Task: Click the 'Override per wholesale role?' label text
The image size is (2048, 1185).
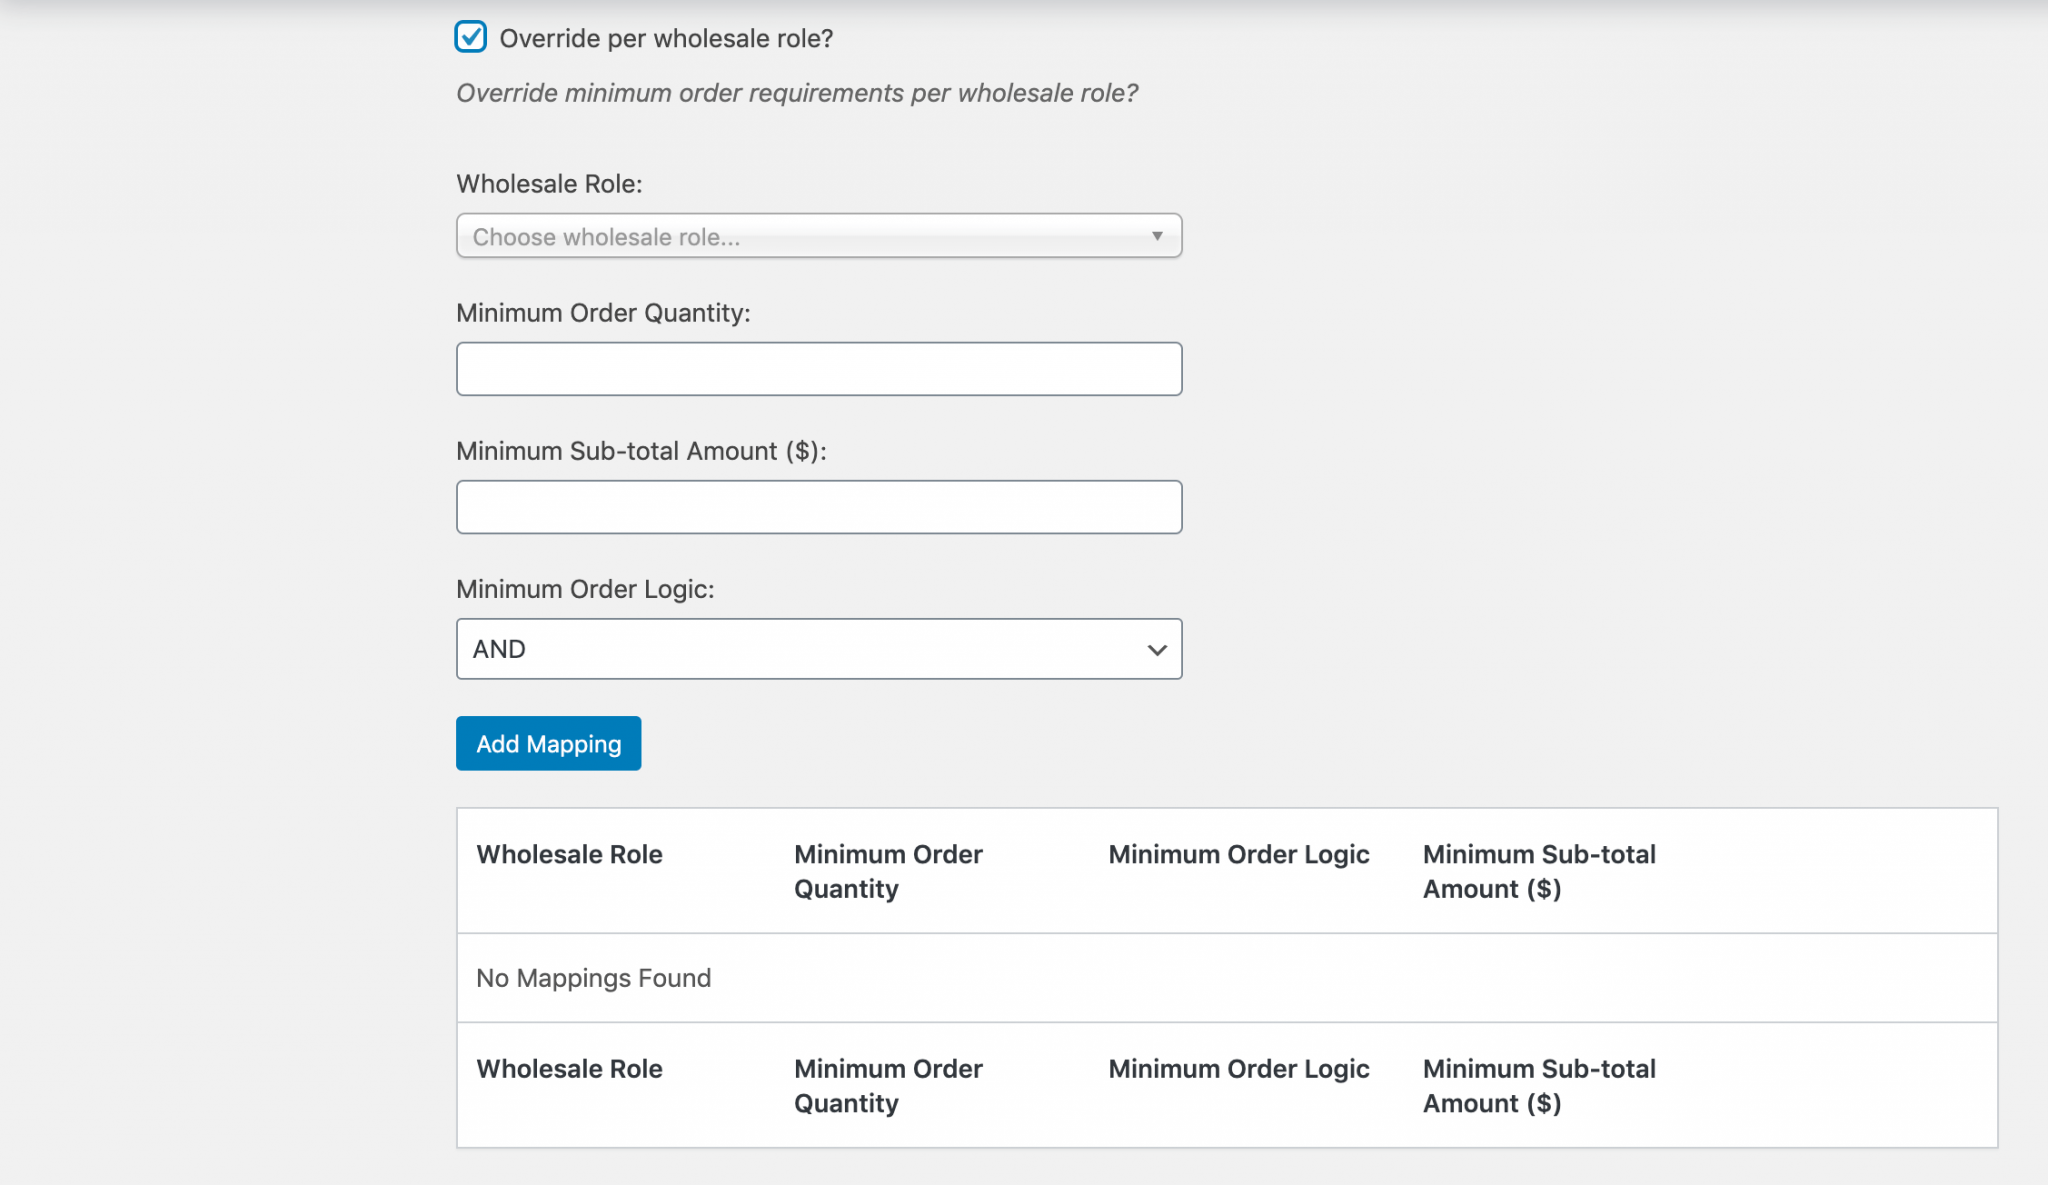Action: [666, 38]
